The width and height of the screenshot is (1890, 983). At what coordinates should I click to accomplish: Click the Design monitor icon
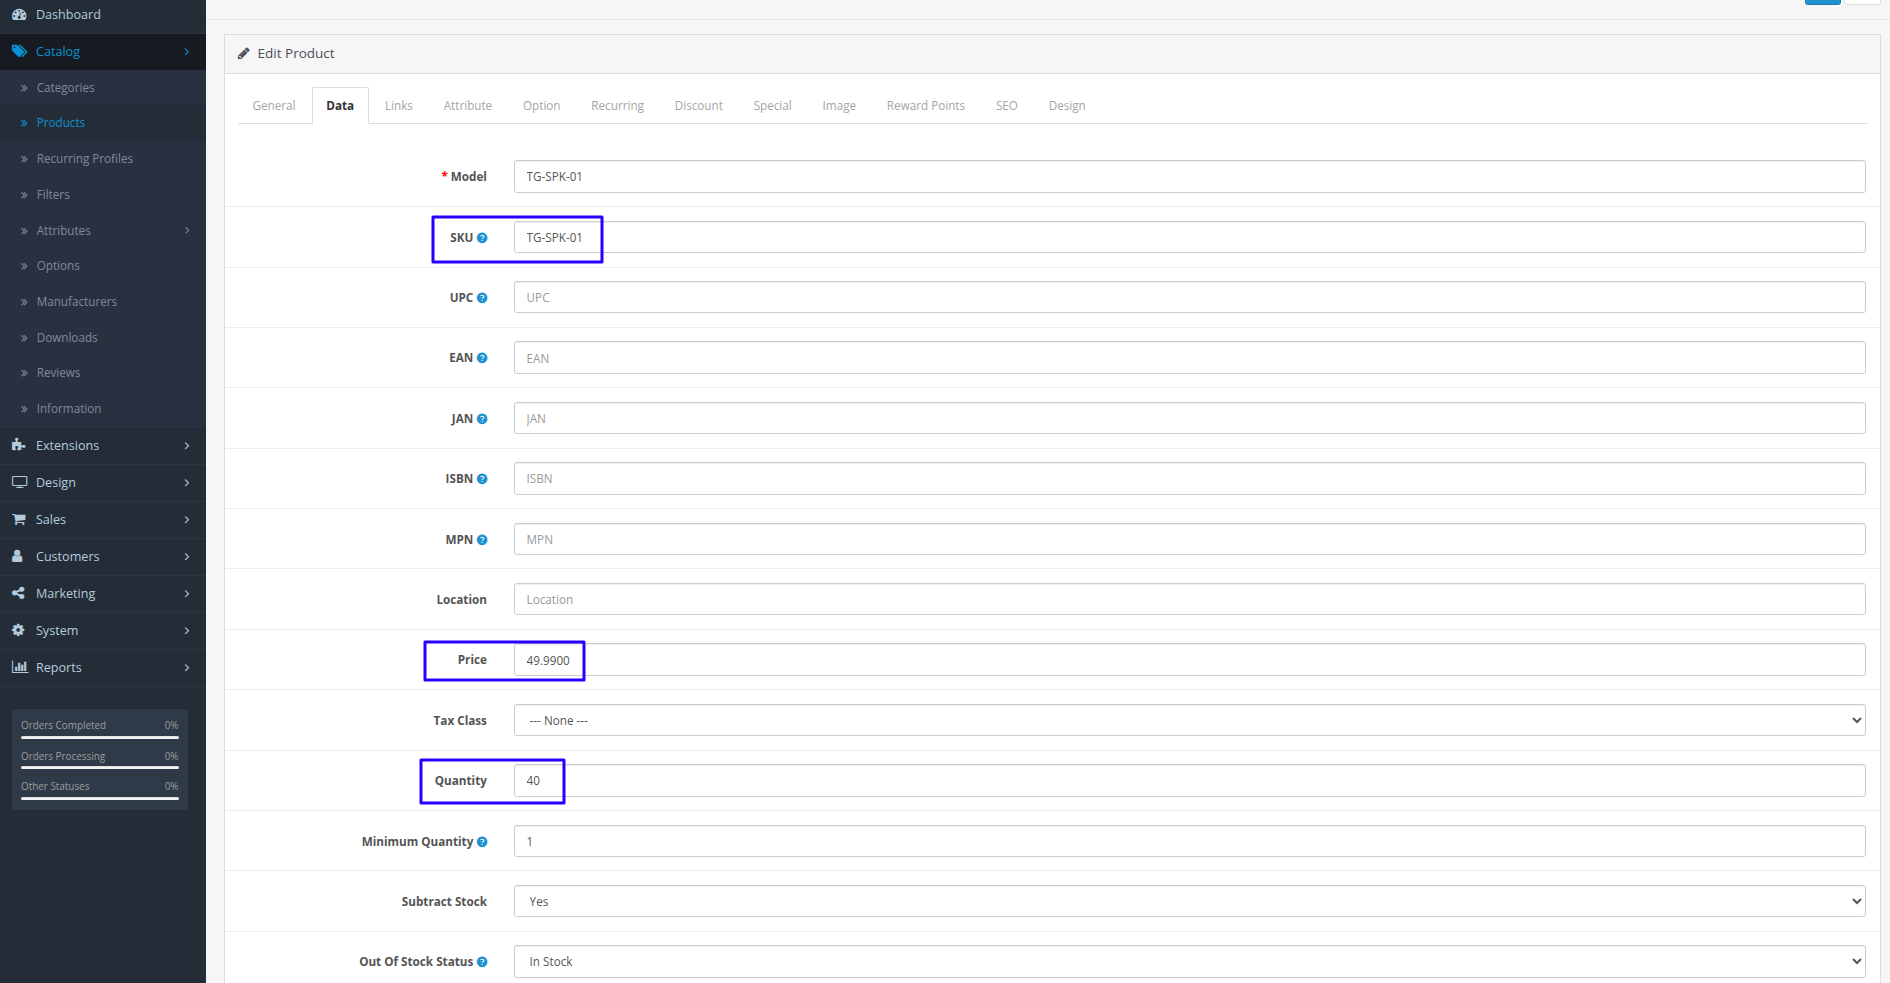tap(19, 482)
